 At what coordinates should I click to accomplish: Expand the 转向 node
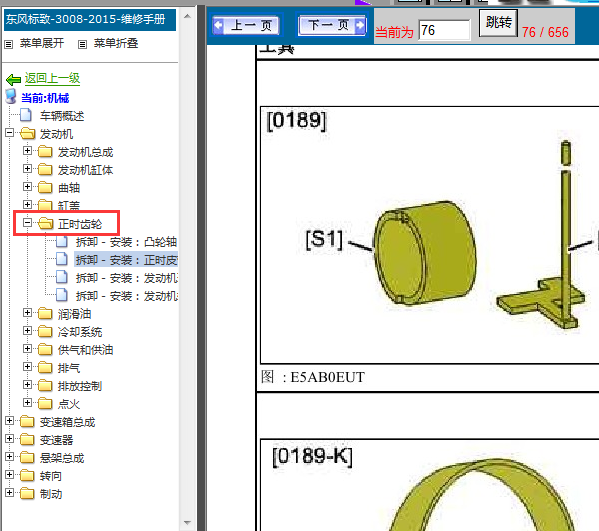tap(9, 475)
